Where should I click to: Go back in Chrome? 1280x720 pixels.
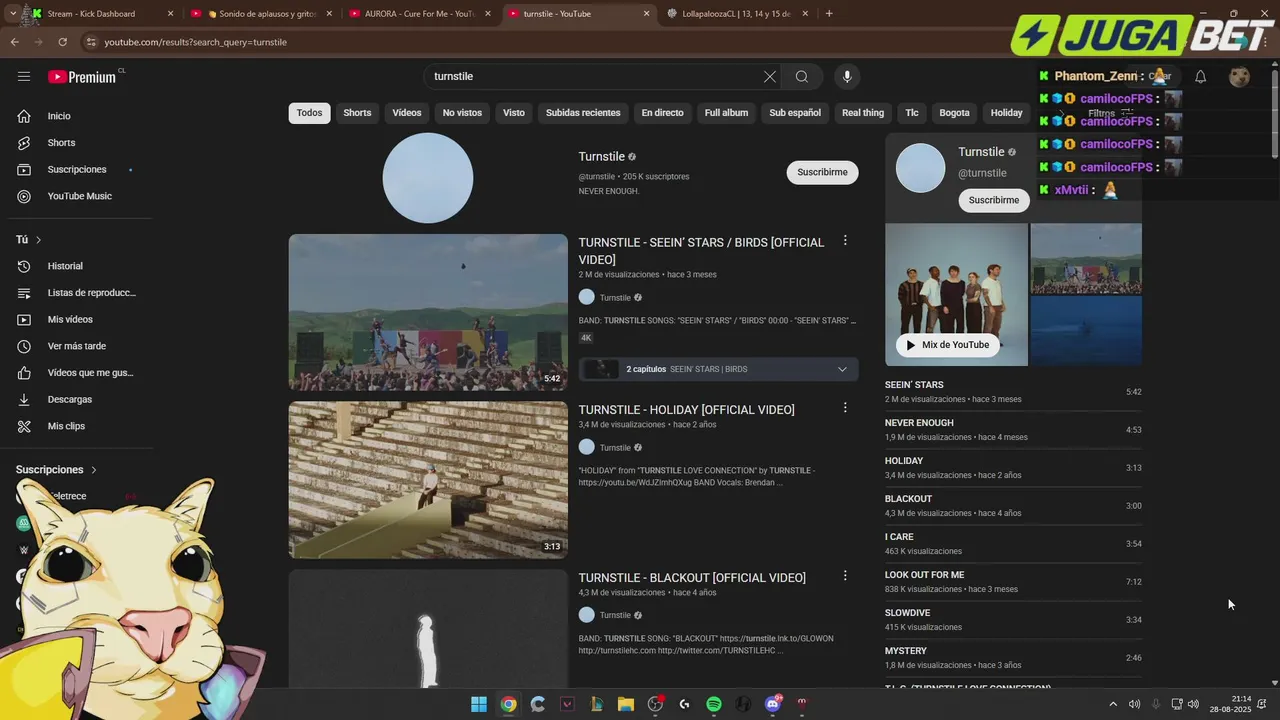pos(14,42)
